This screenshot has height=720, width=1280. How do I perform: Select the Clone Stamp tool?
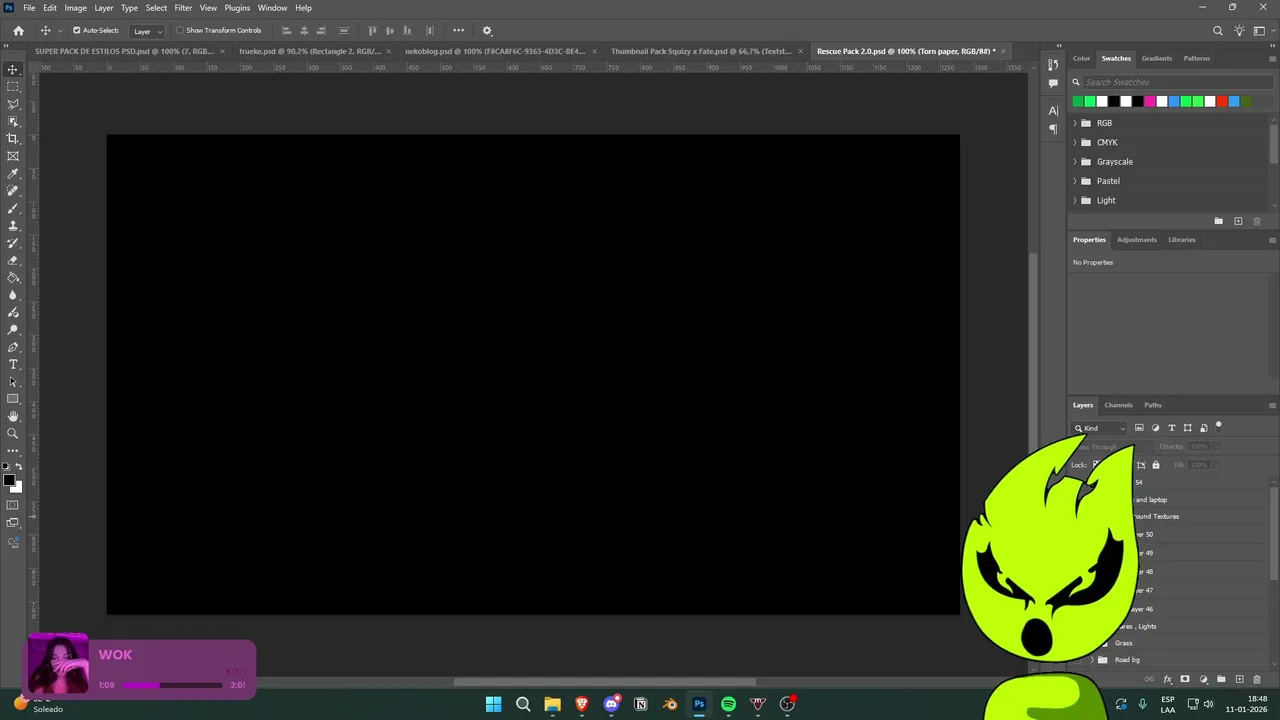(x=13, y=225)
